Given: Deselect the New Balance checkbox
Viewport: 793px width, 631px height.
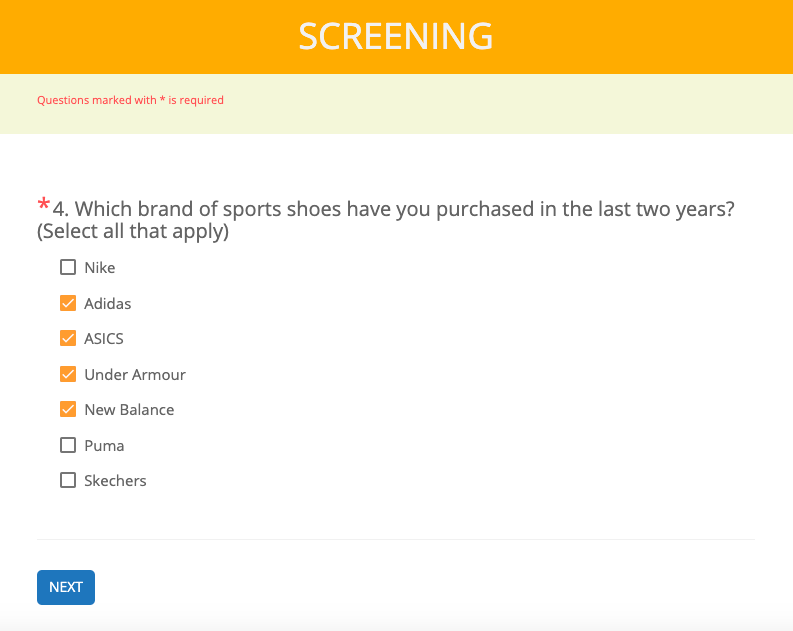Looking at the screenshot, I should (x=68, y=409).
